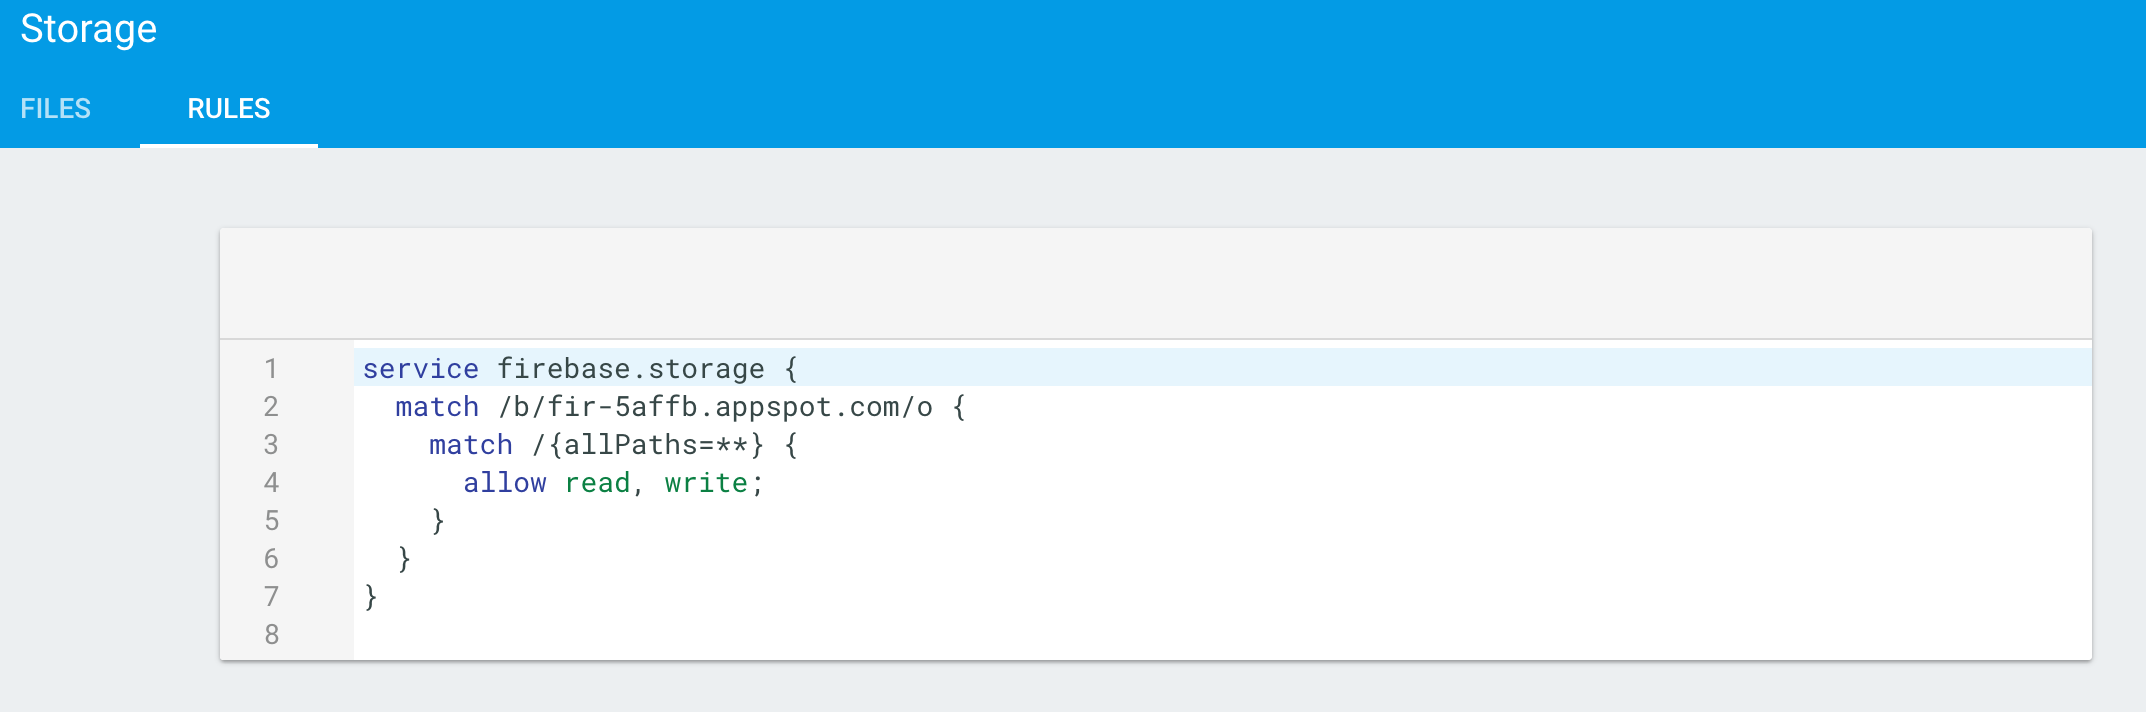Click the closing brace on line 7
This screenshot has height=712, width=2146.
(x=371, y=597)
